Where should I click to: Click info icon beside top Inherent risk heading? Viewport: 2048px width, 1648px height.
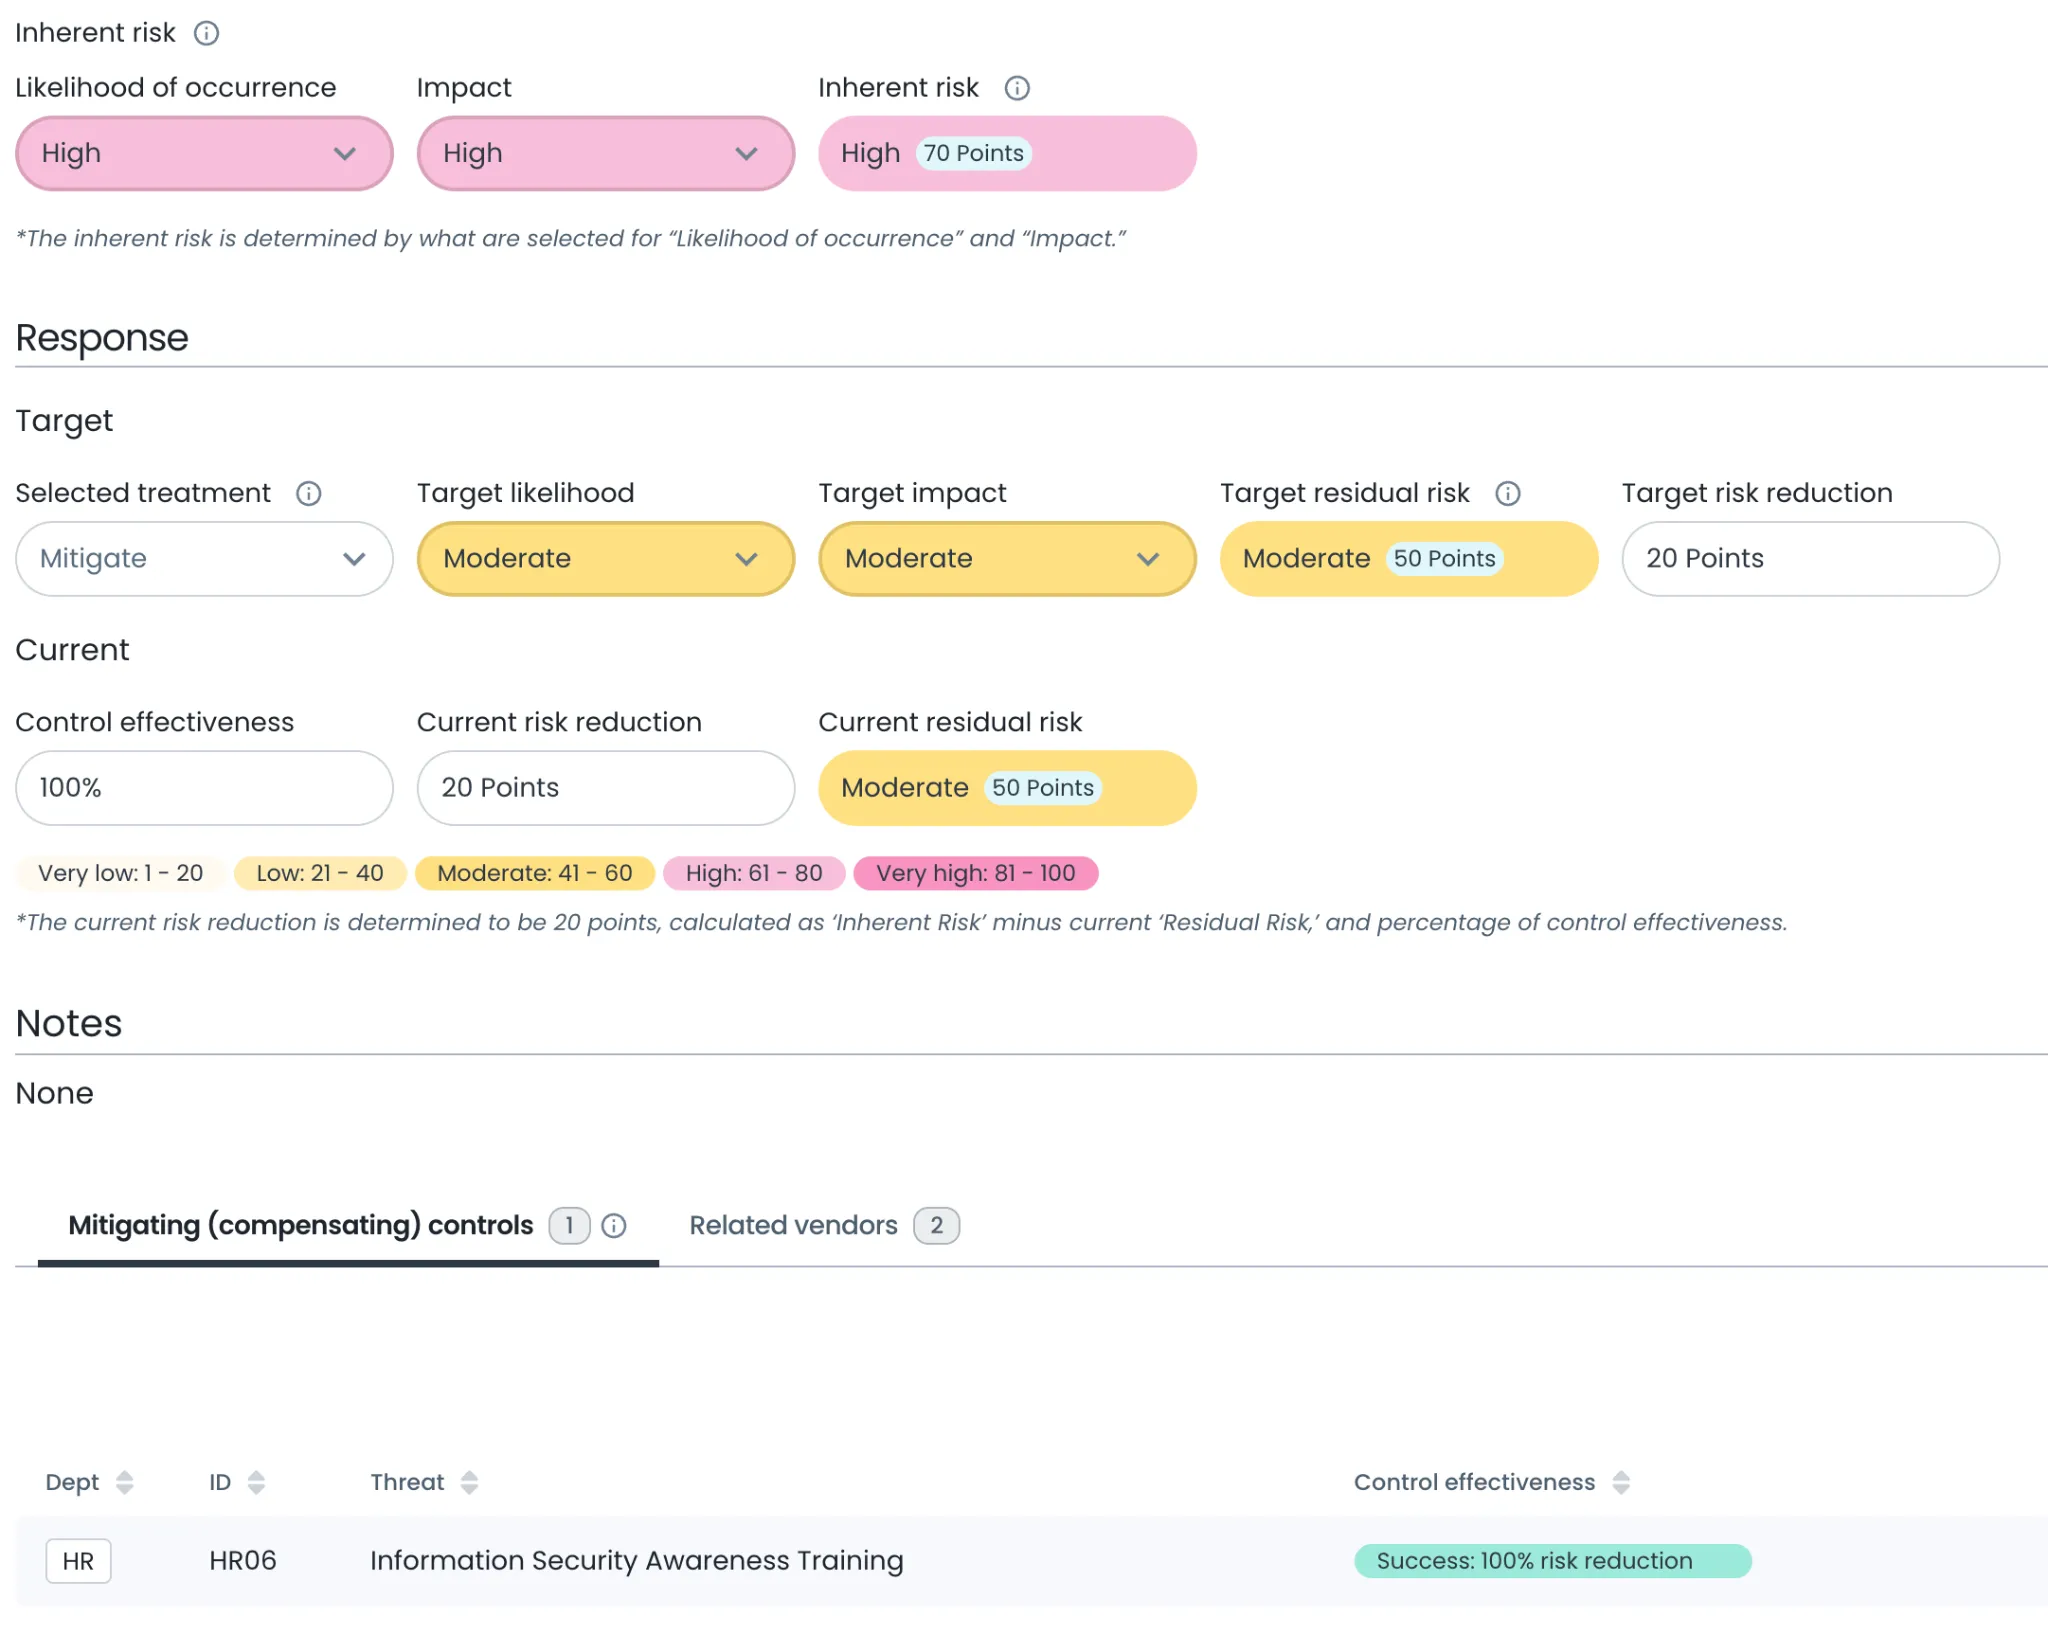point(206,33)
